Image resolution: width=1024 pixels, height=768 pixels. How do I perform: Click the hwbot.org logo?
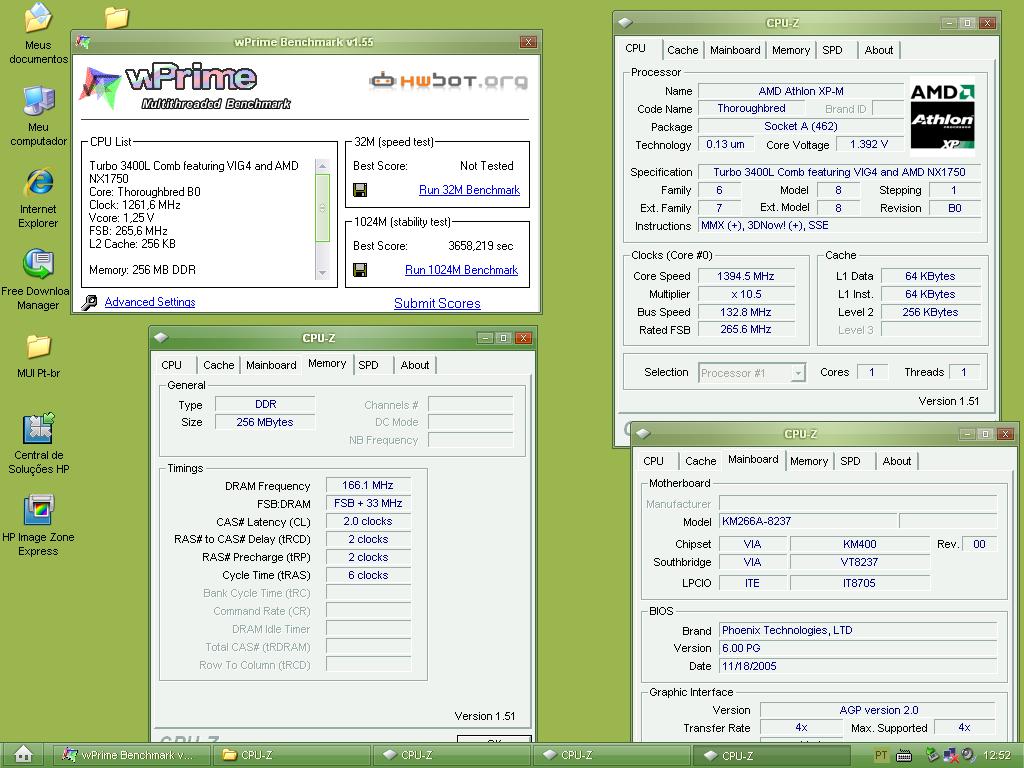point(448,81)
